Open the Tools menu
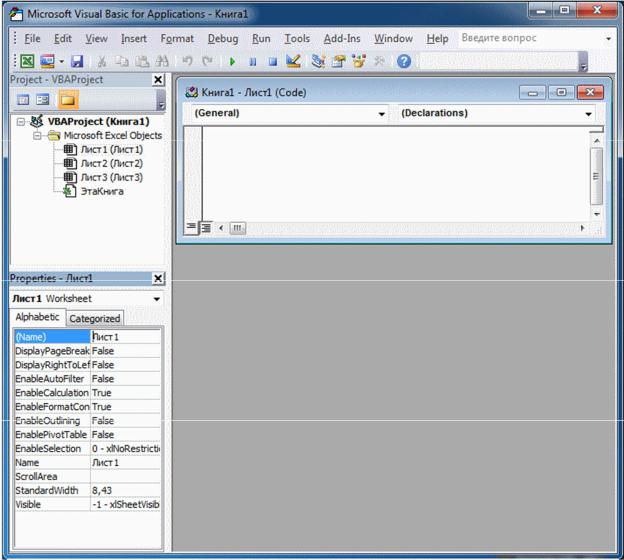This screenshot has width=624, height=560. (x=297, y=39)
